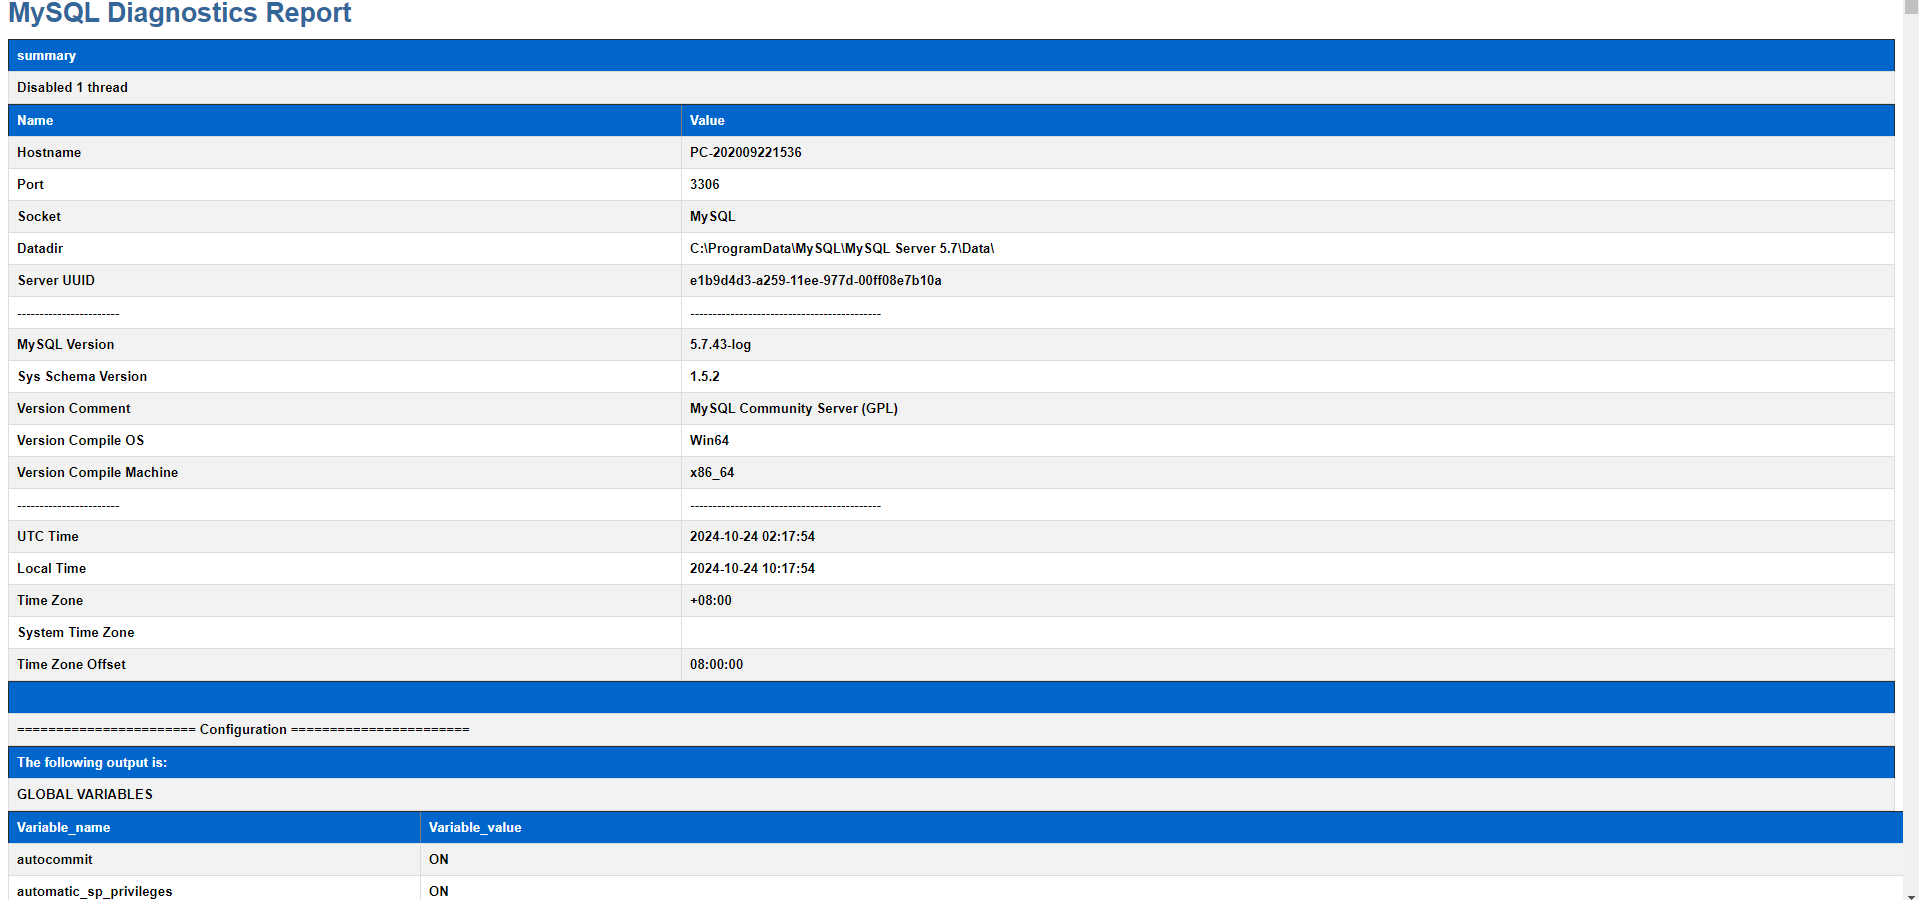Viewport: 1919px width, 900px height.
Task: Select "The following output is:" header
Action: click(92, 763)
